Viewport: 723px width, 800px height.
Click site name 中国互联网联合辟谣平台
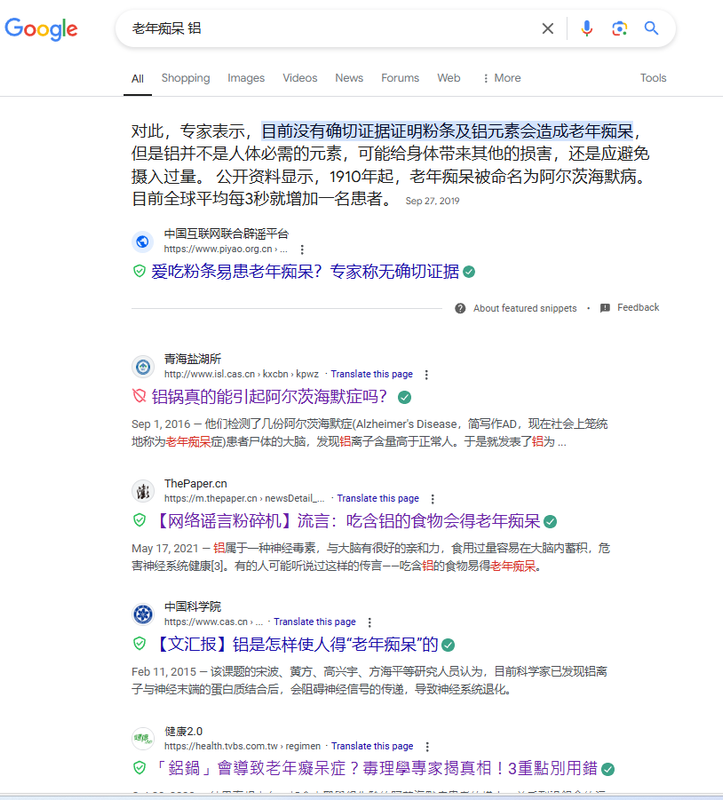(x=226, y=234)
